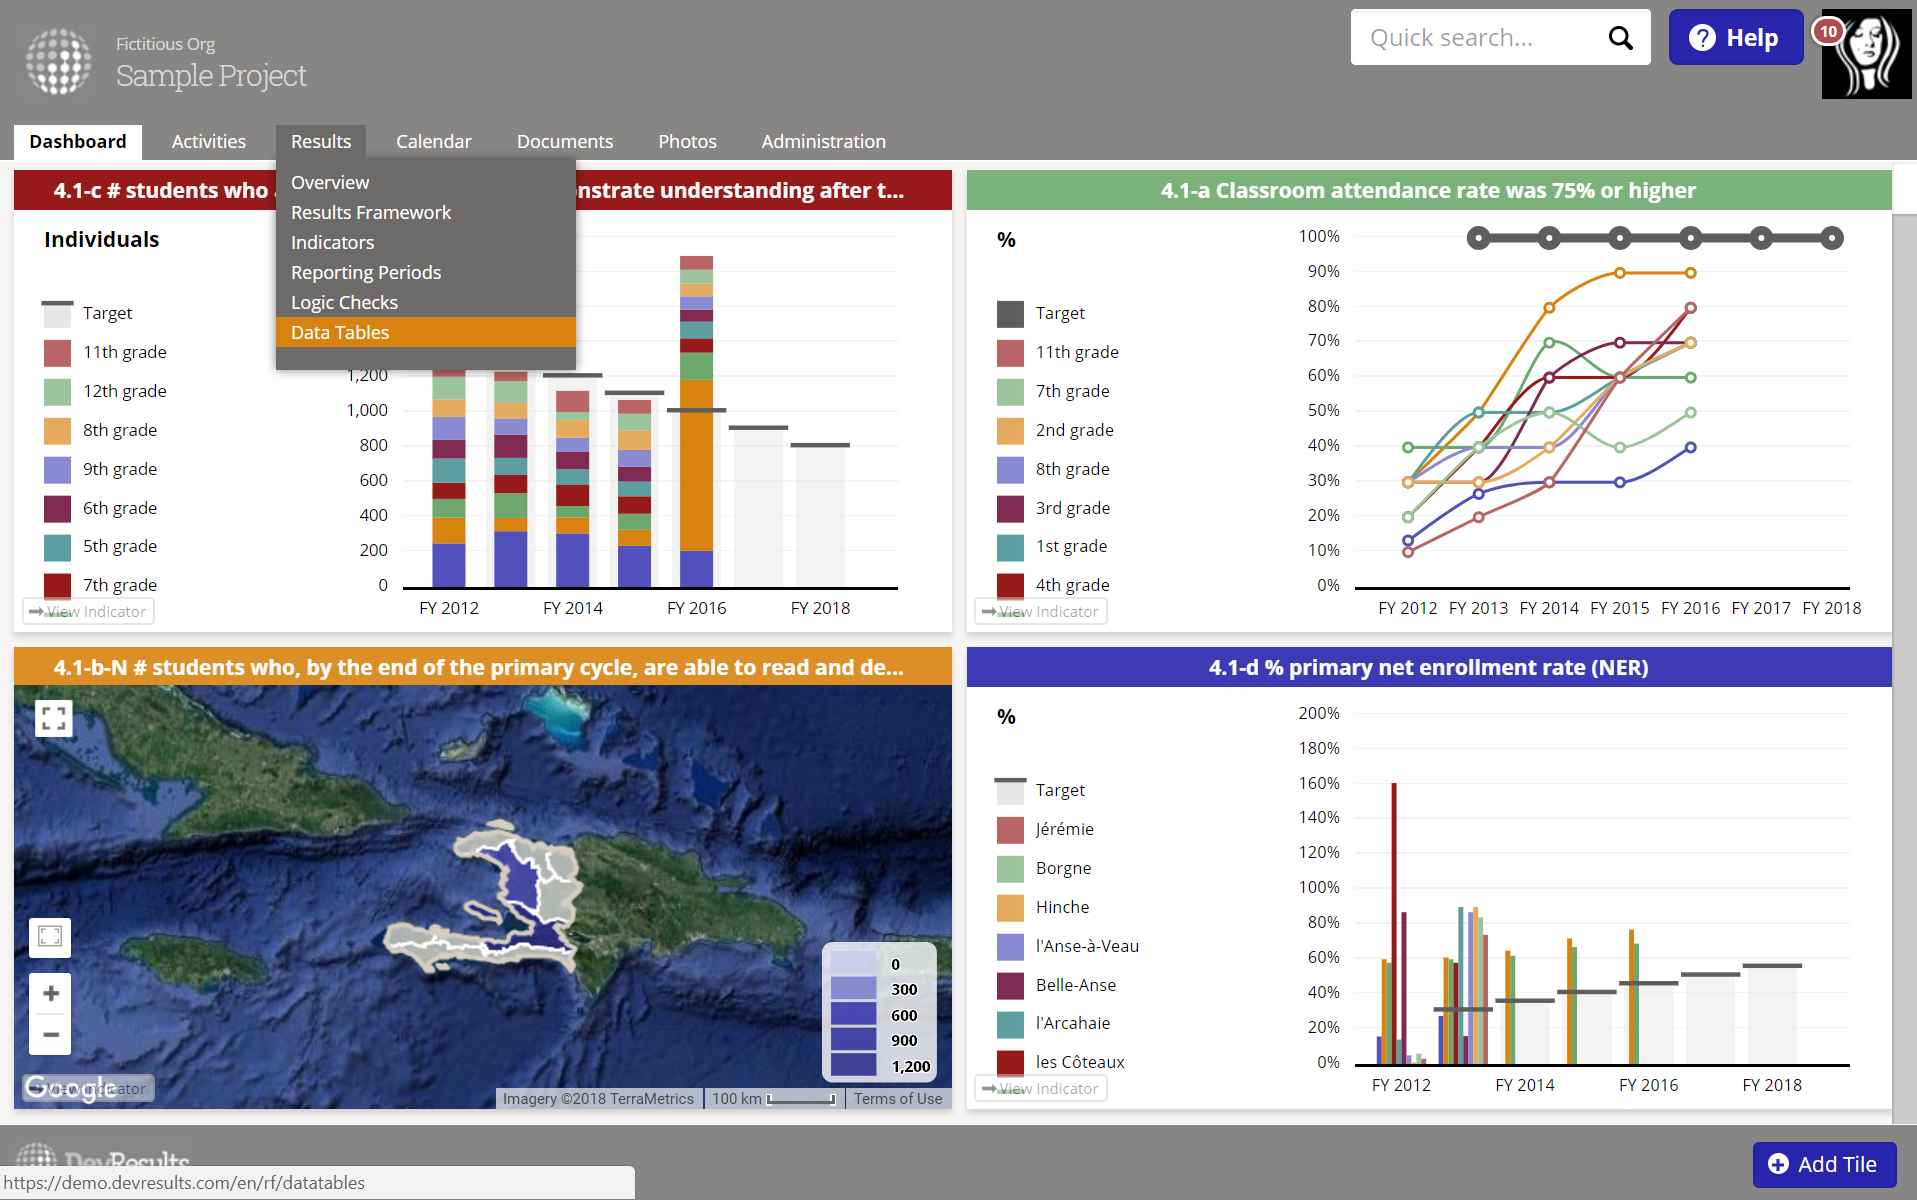Toggle Belle-Anse legend swatch
Viewport: 1917px width, 1200px height.
(x=1010, y=986)
